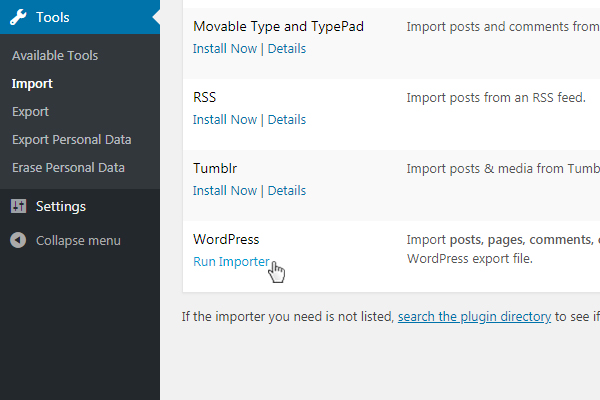Open Available Tools submenu item
600x400 pixels.
tap(55, 56)
